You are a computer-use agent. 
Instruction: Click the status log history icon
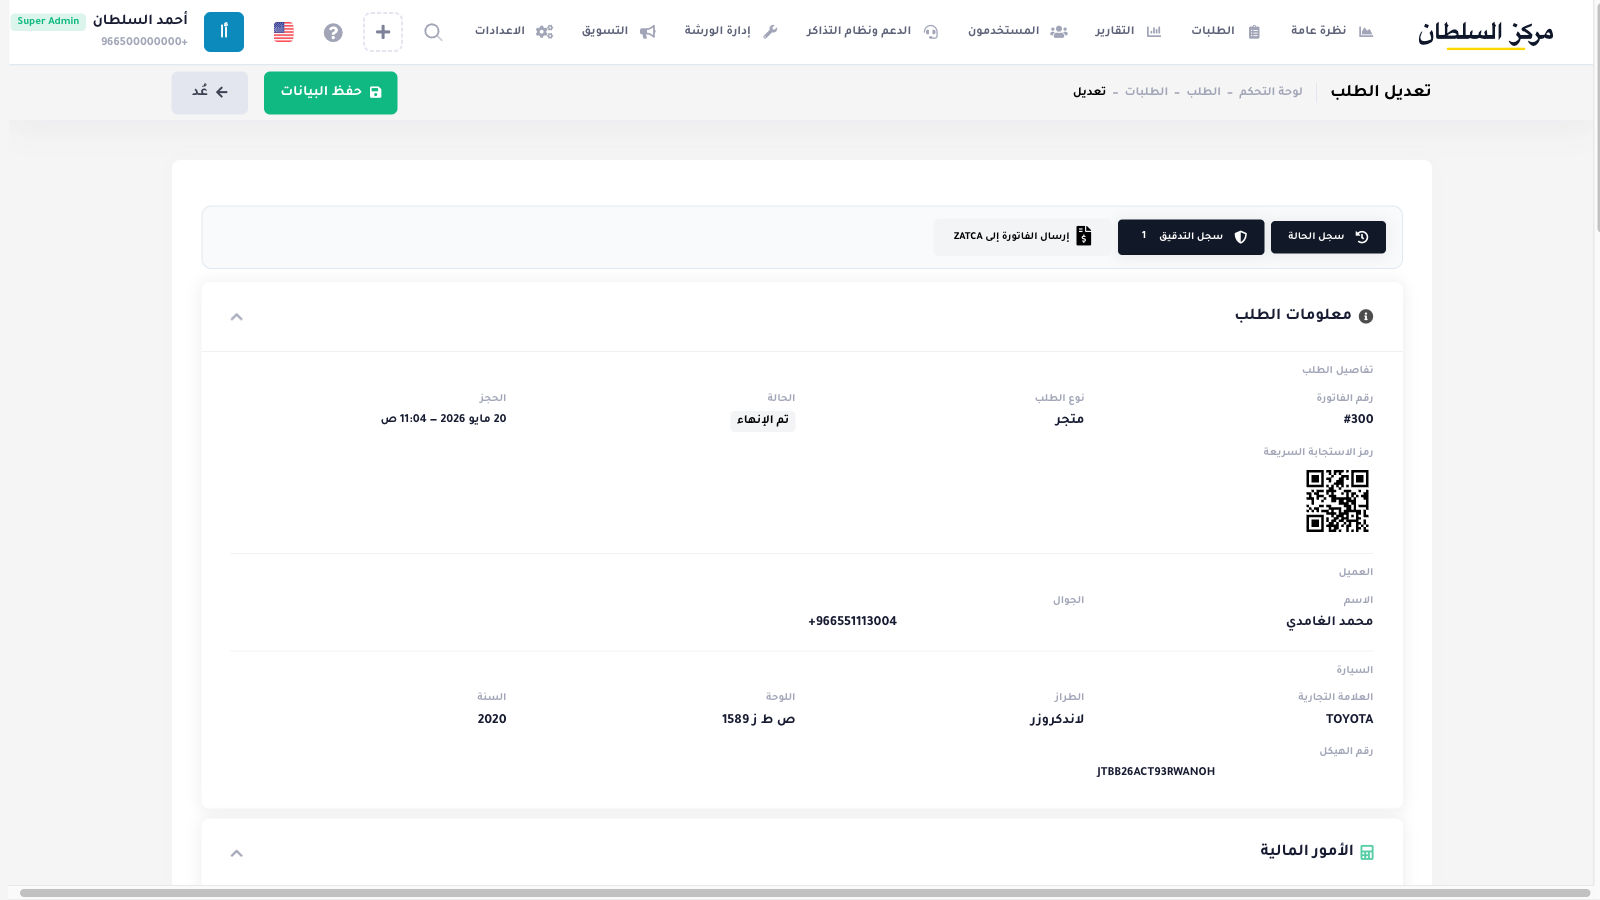point(1362,237)
